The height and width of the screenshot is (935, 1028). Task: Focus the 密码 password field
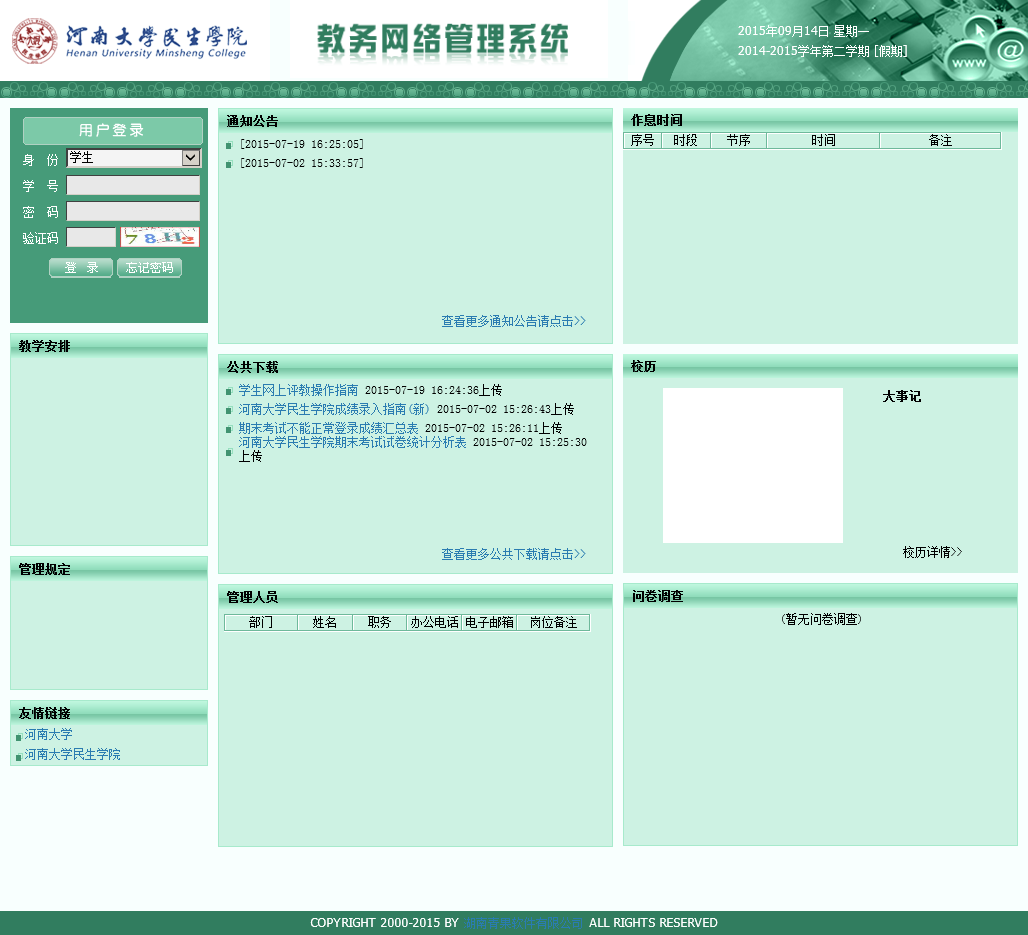click(133, 211)
